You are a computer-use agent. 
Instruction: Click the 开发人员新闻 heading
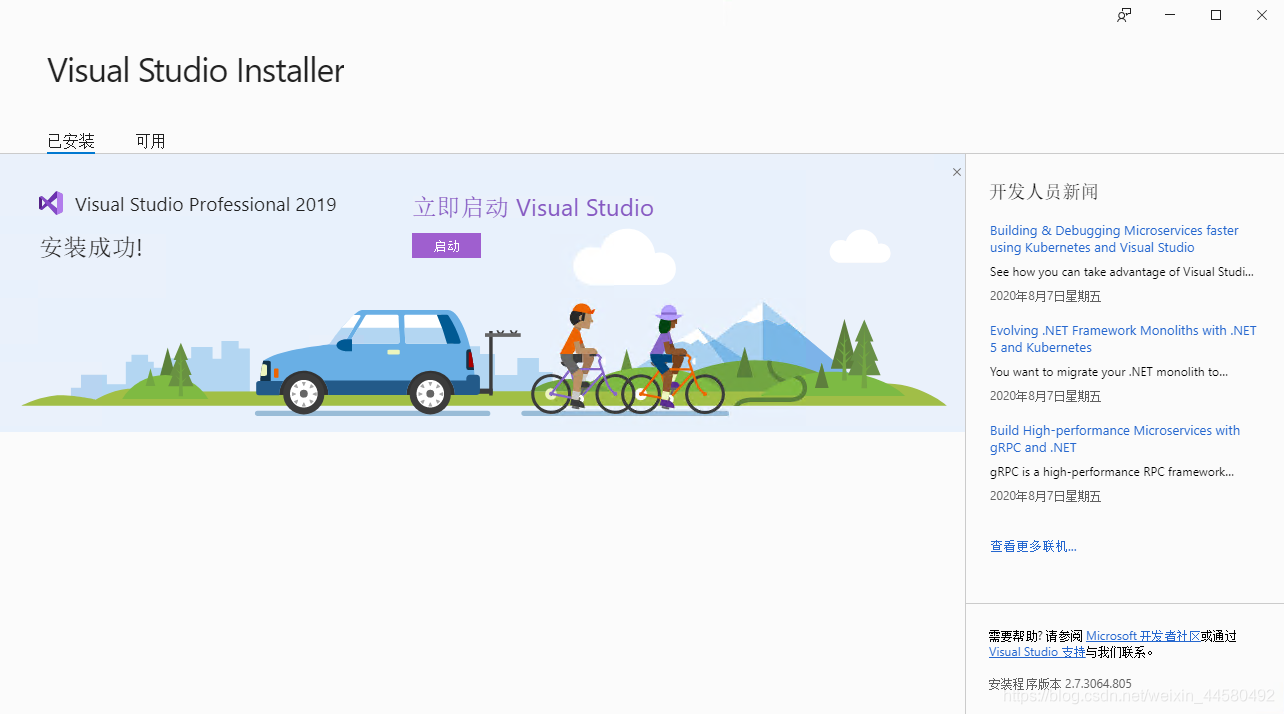[1044, 192]
